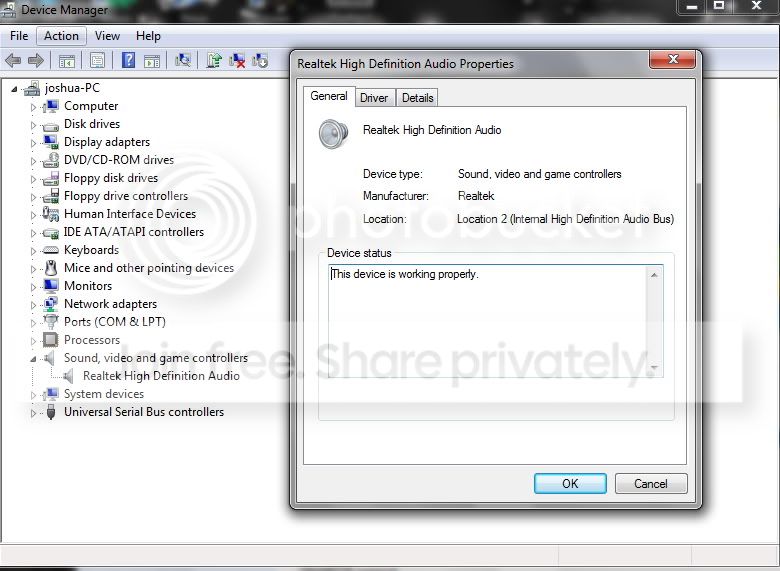The image size is (780, 571).
Task: Click the Monitors icon
Action: (51, 286)
